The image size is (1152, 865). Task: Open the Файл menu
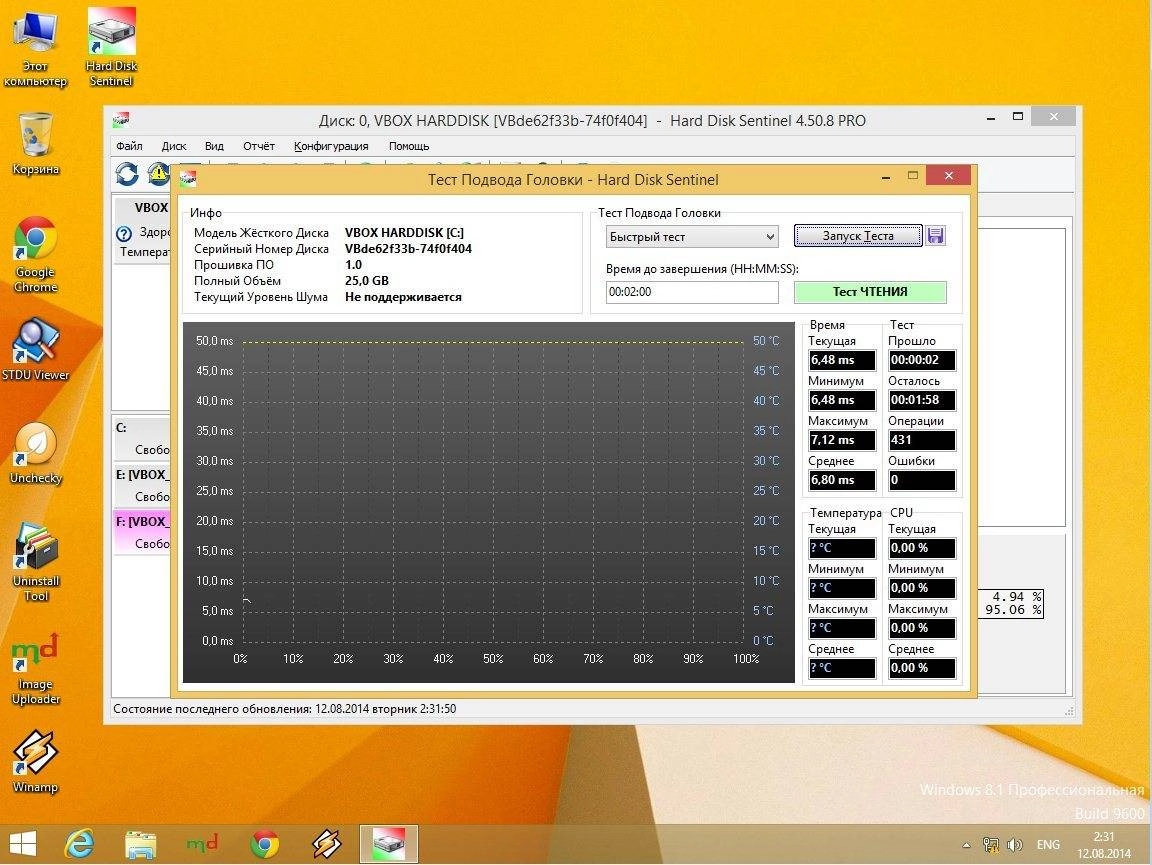129,146
